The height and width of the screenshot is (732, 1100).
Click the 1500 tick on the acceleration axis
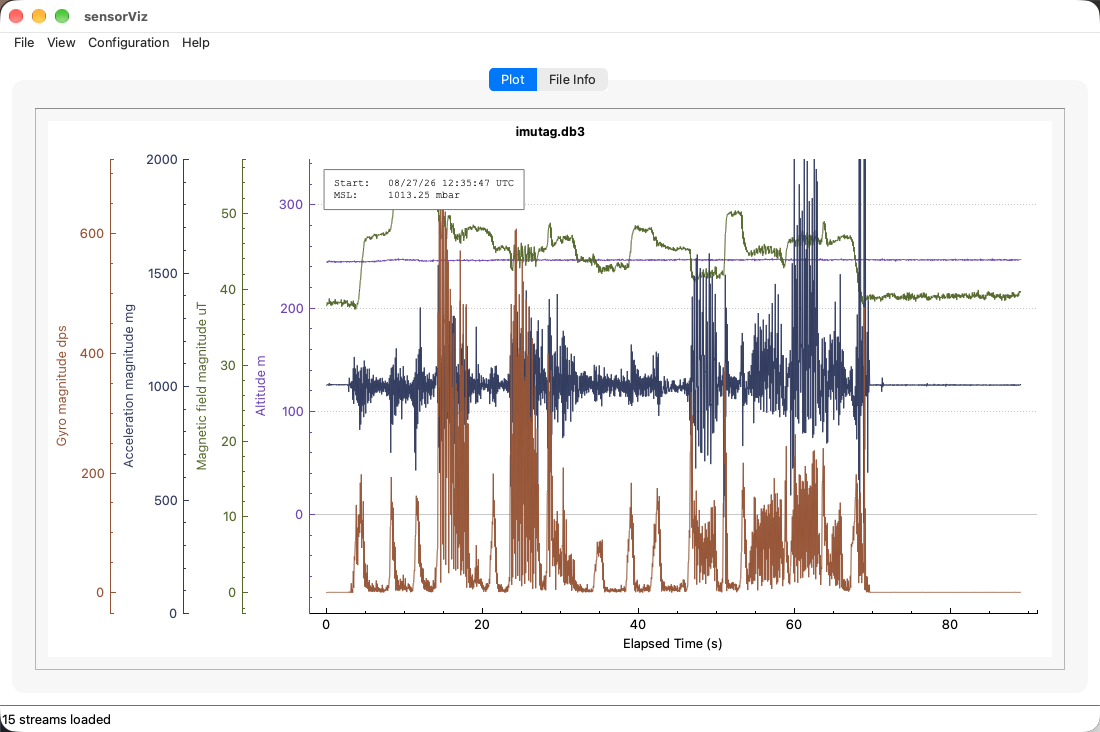162,274
